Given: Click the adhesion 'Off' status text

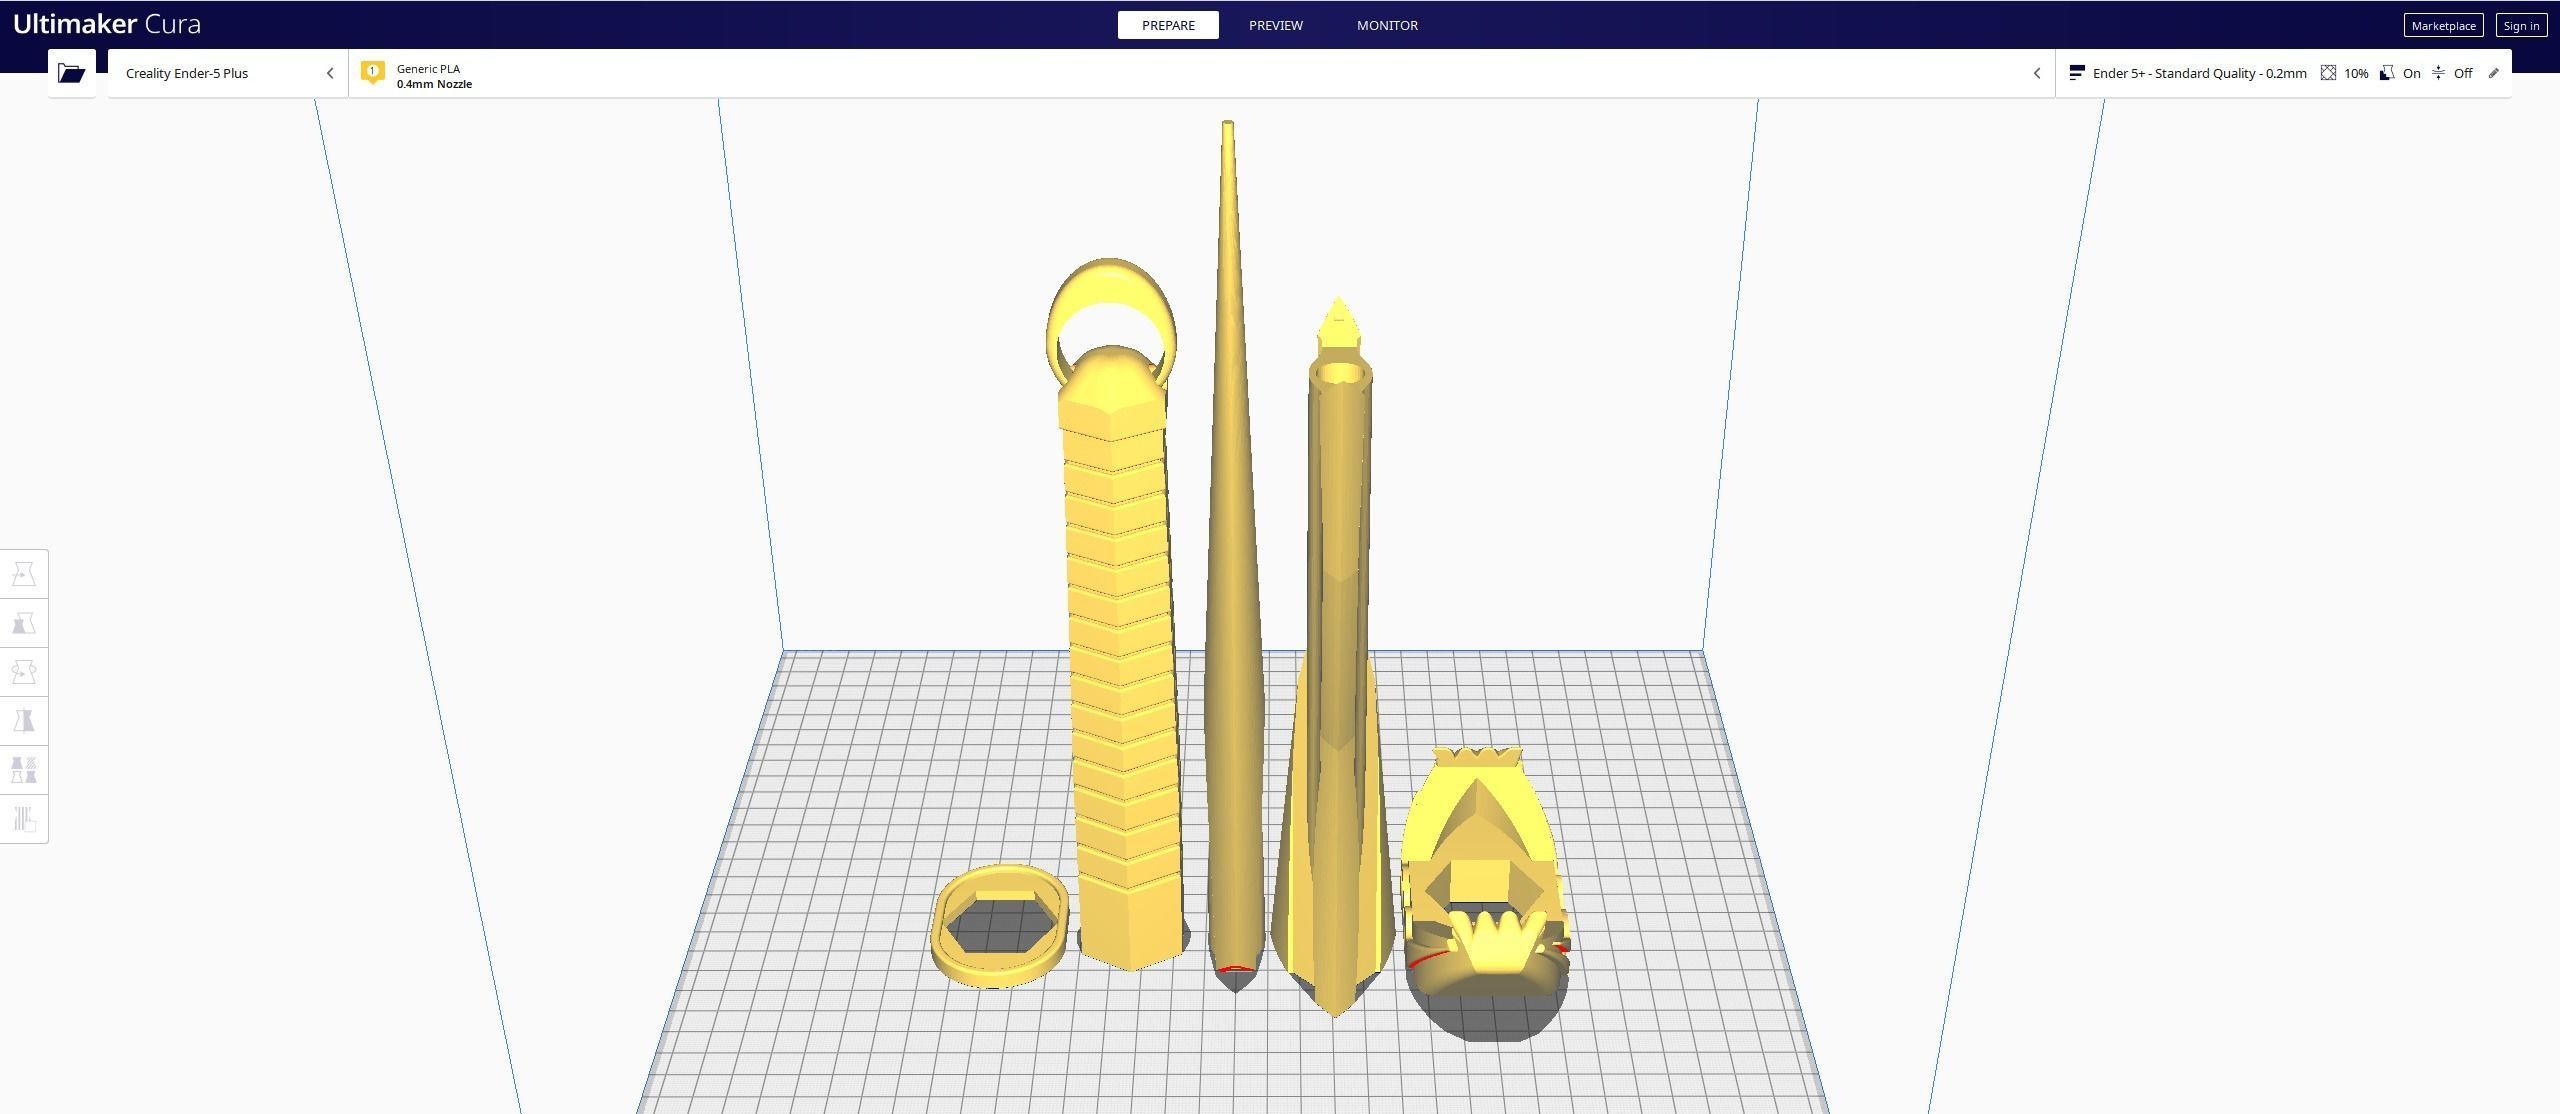Looking at the screenshot, I should click(x=2463, y=73).
